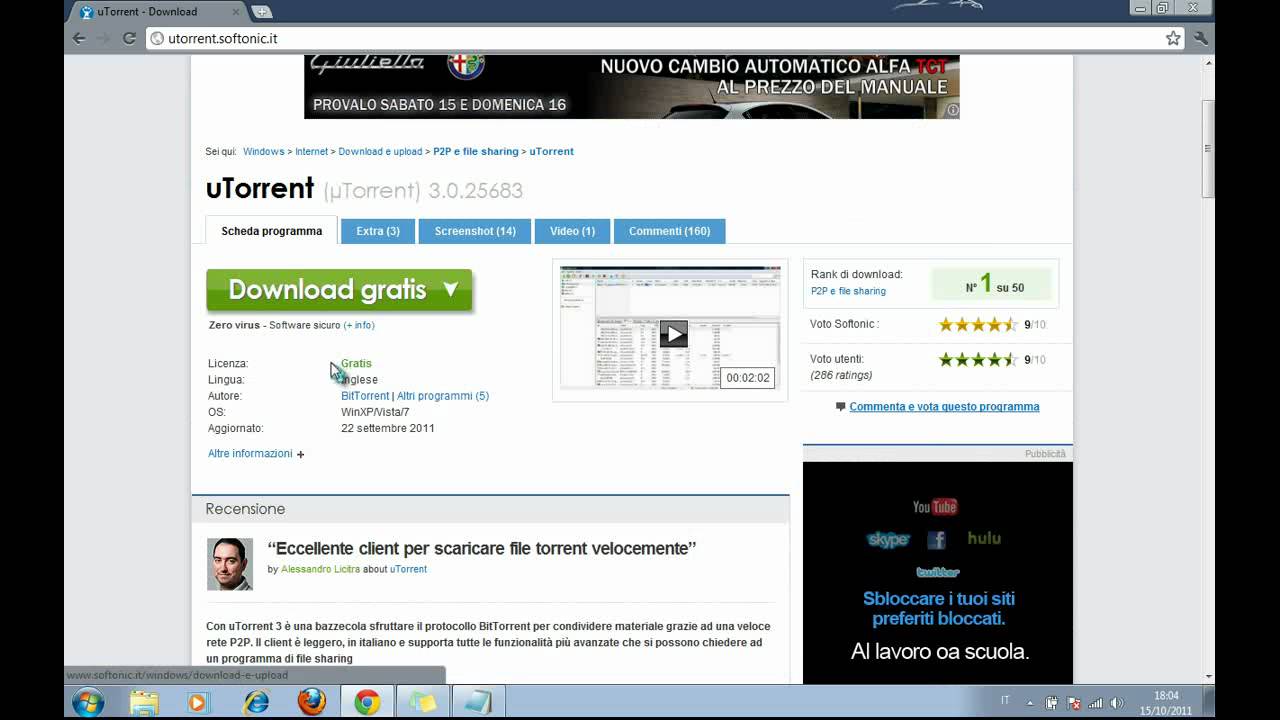Image resolution: width=1280 pixels, height=720 pixels.
Task: Click the volume speaker tray icon
Action: point(1116,703)
